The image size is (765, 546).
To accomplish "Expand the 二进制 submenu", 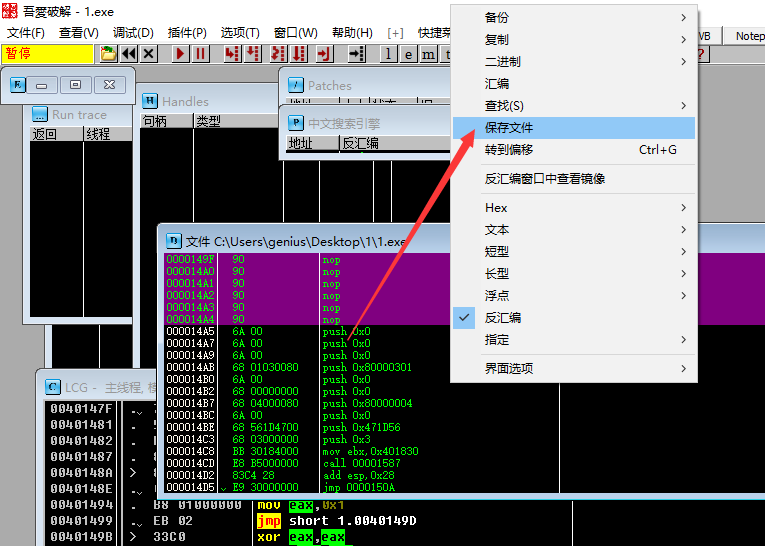I will coord(574,61).
